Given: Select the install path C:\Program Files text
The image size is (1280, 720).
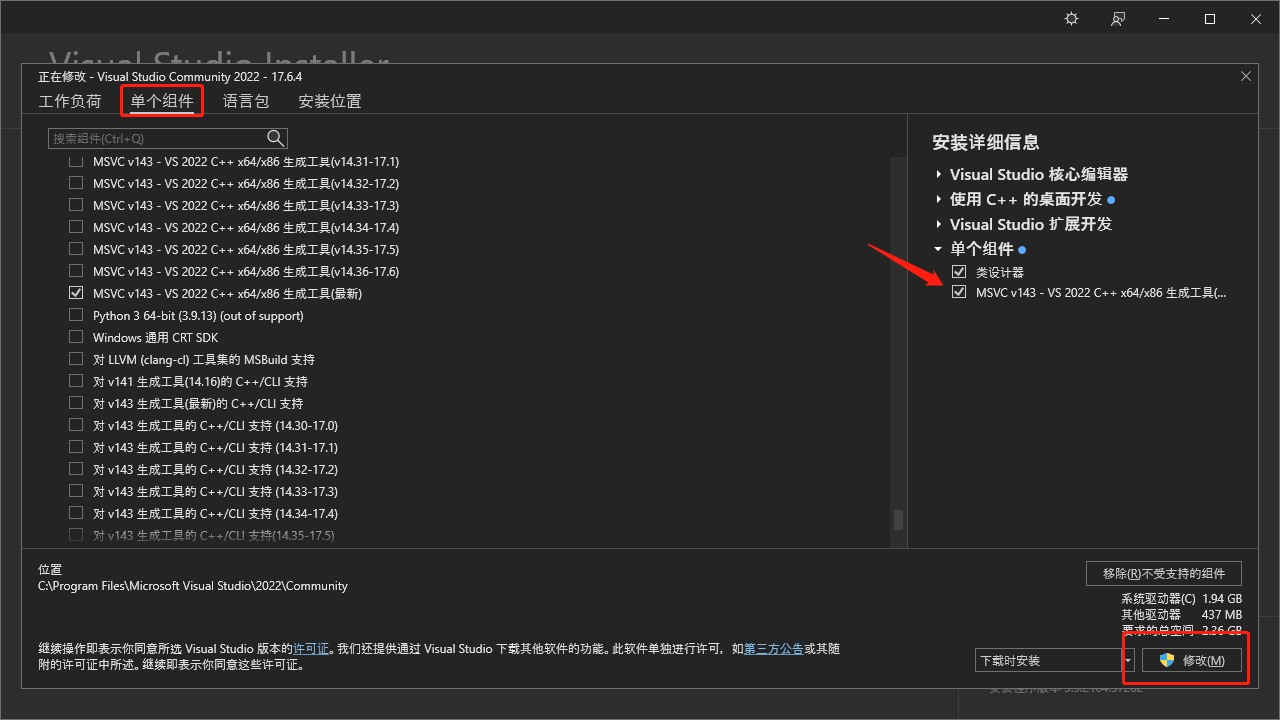Looking at the screenshot, I should 193,586.
